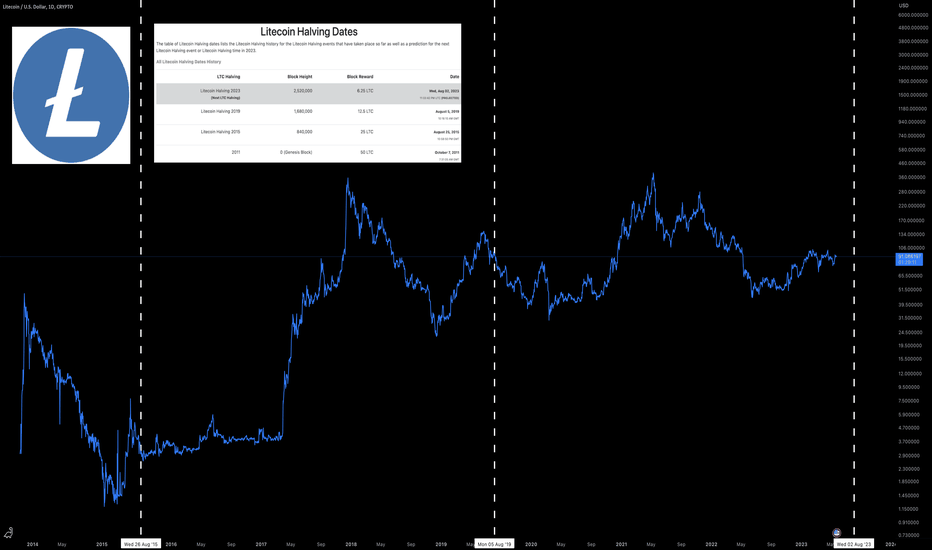Click the 1.150000 label on the price axis
Screen dimensions: 932x550
909,509
